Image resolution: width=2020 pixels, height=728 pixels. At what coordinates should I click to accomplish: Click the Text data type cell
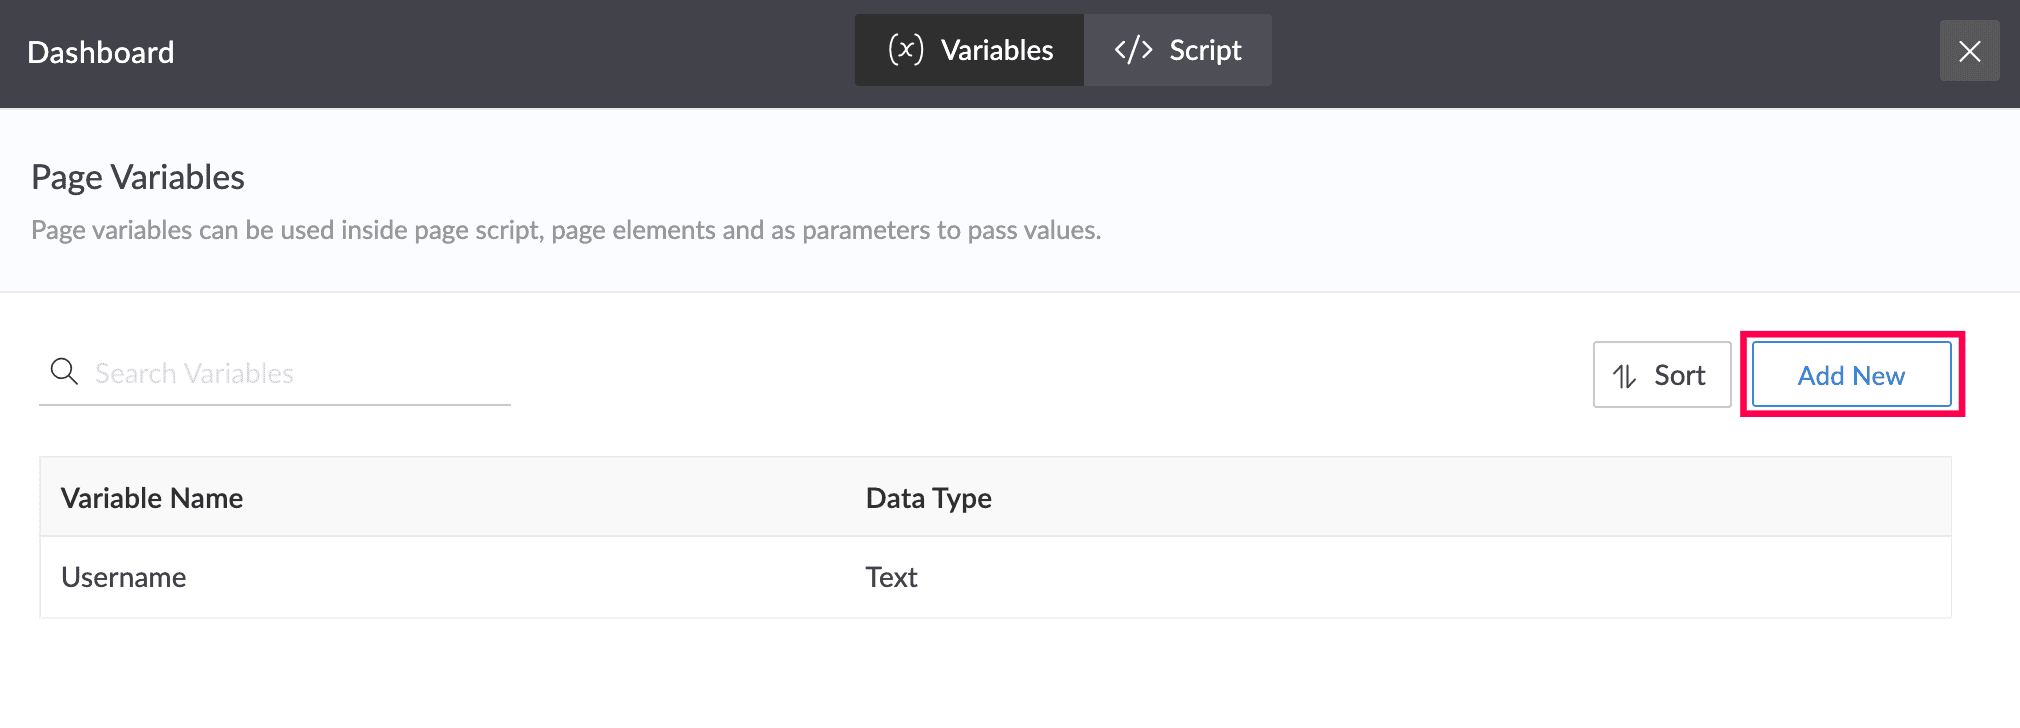[891, 577]
